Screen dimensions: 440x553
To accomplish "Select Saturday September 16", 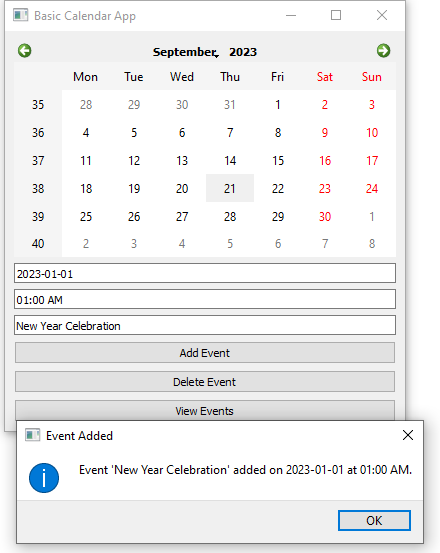I will click(x=325, y=160).
